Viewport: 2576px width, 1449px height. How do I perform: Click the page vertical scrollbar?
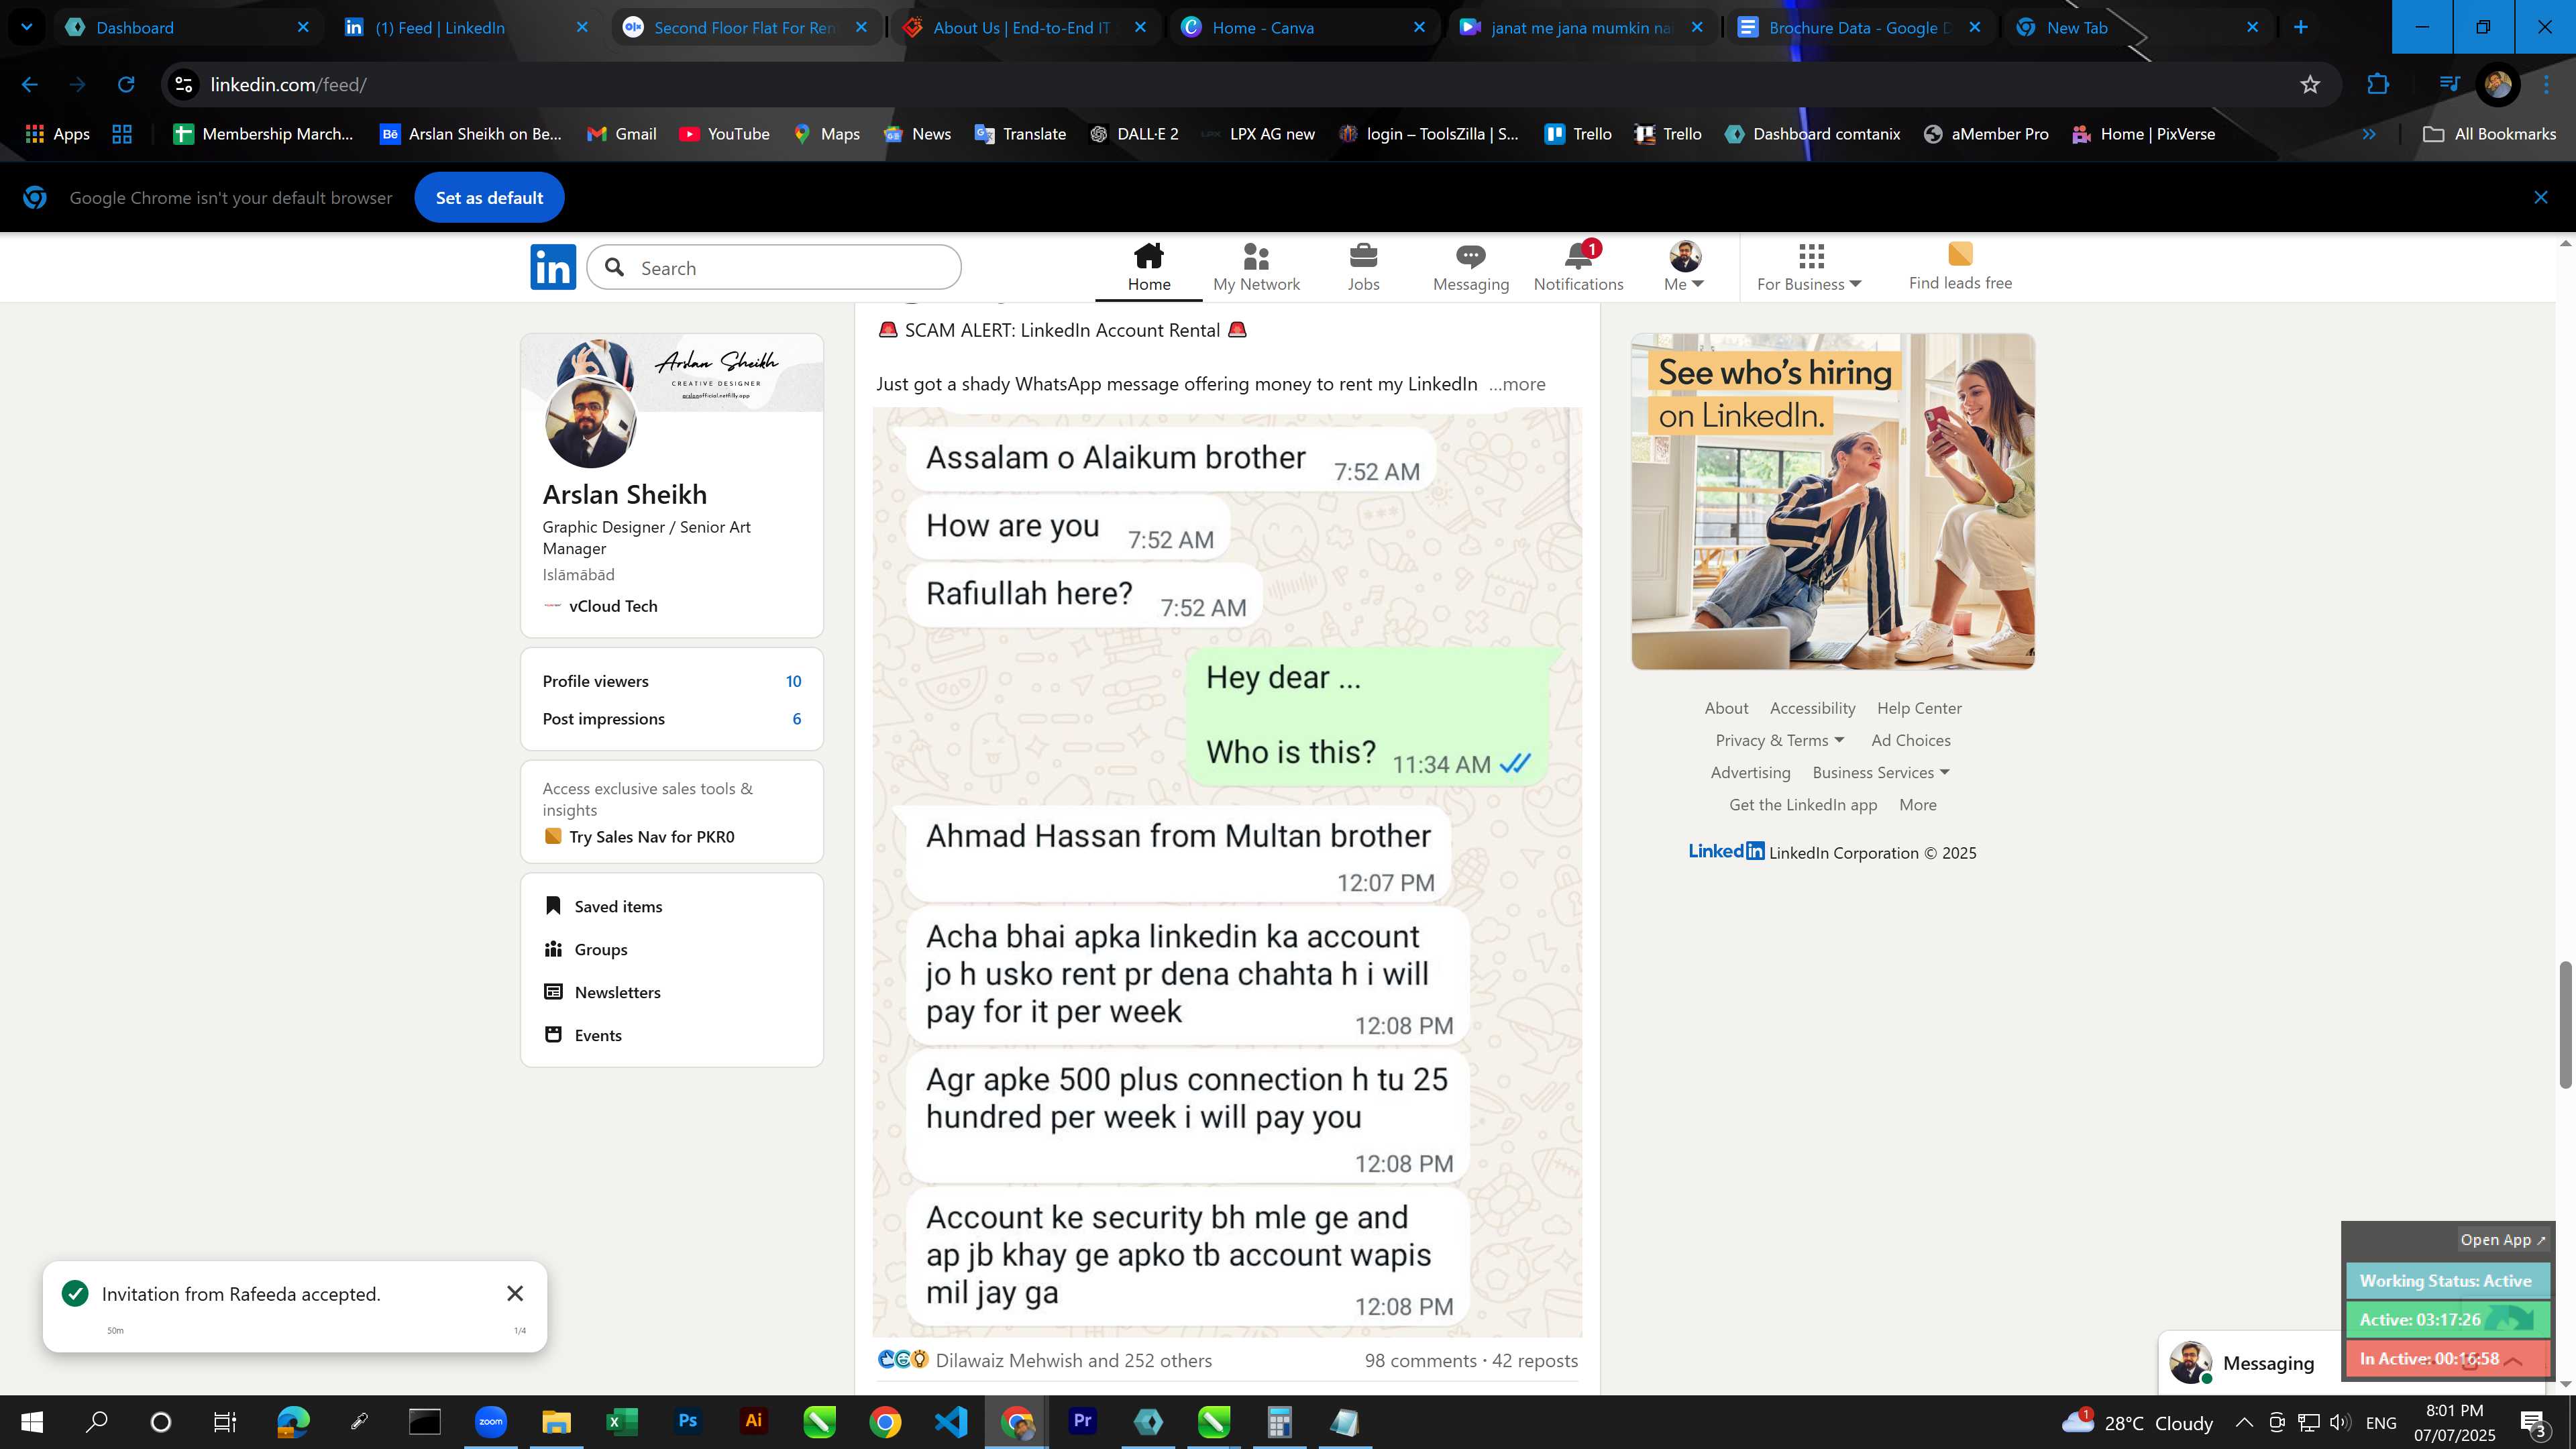(2565, 1024)
